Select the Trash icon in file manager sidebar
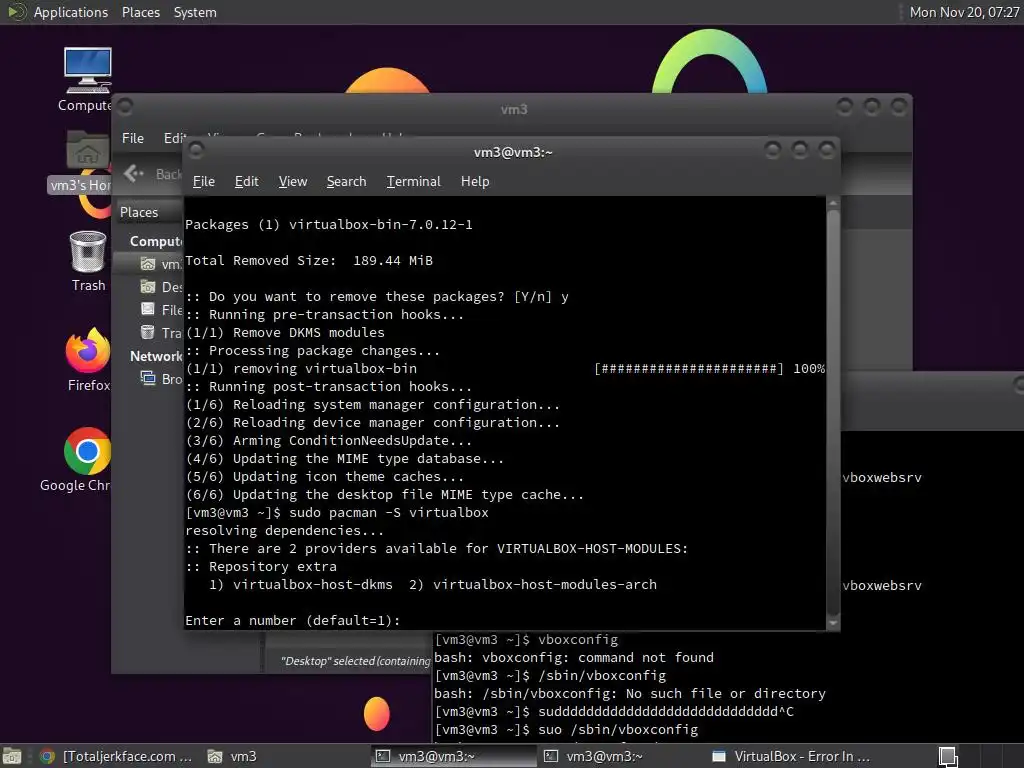The height and width of the screenshot is (768, 1024). click(x=148, y=332)
